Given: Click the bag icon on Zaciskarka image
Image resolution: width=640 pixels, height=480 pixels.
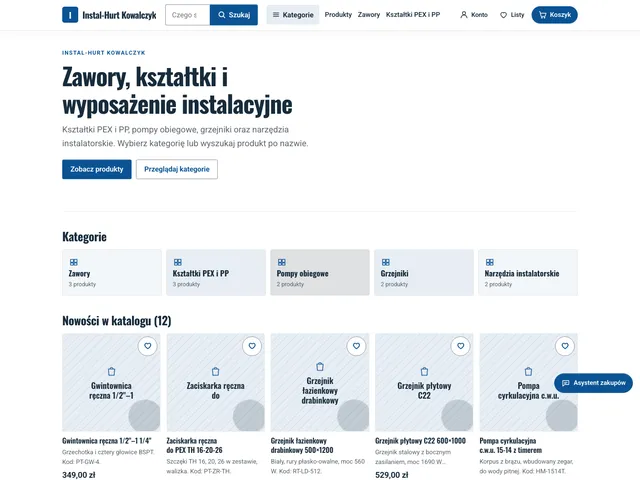Looking at the screenshot, I should coord(216,371).
